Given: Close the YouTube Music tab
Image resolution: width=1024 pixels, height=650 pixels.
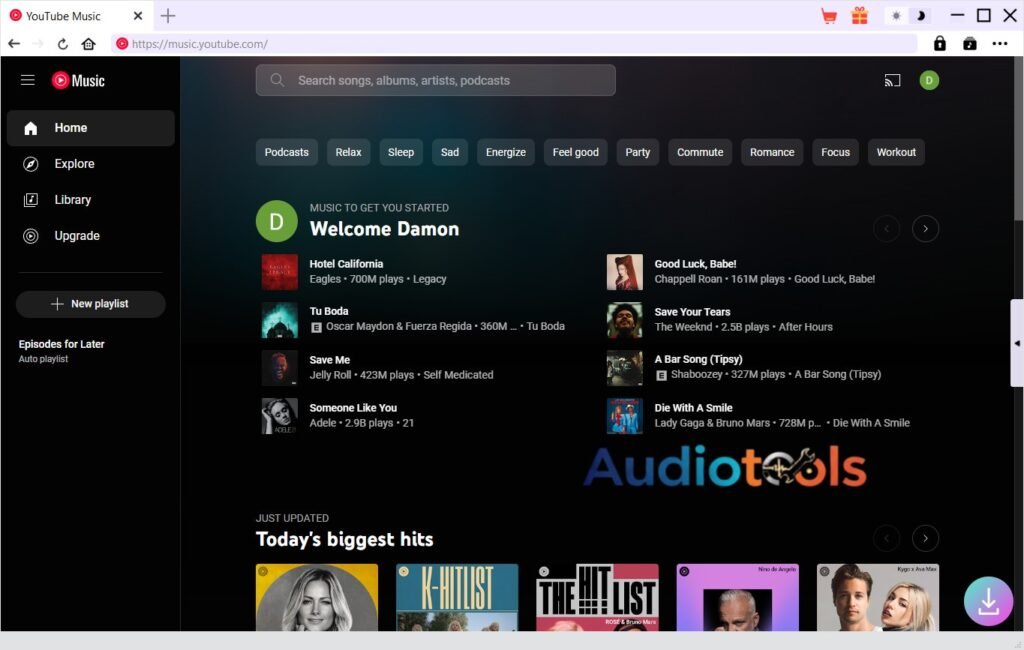Looking at the screenshot, I should coord(138,16).
